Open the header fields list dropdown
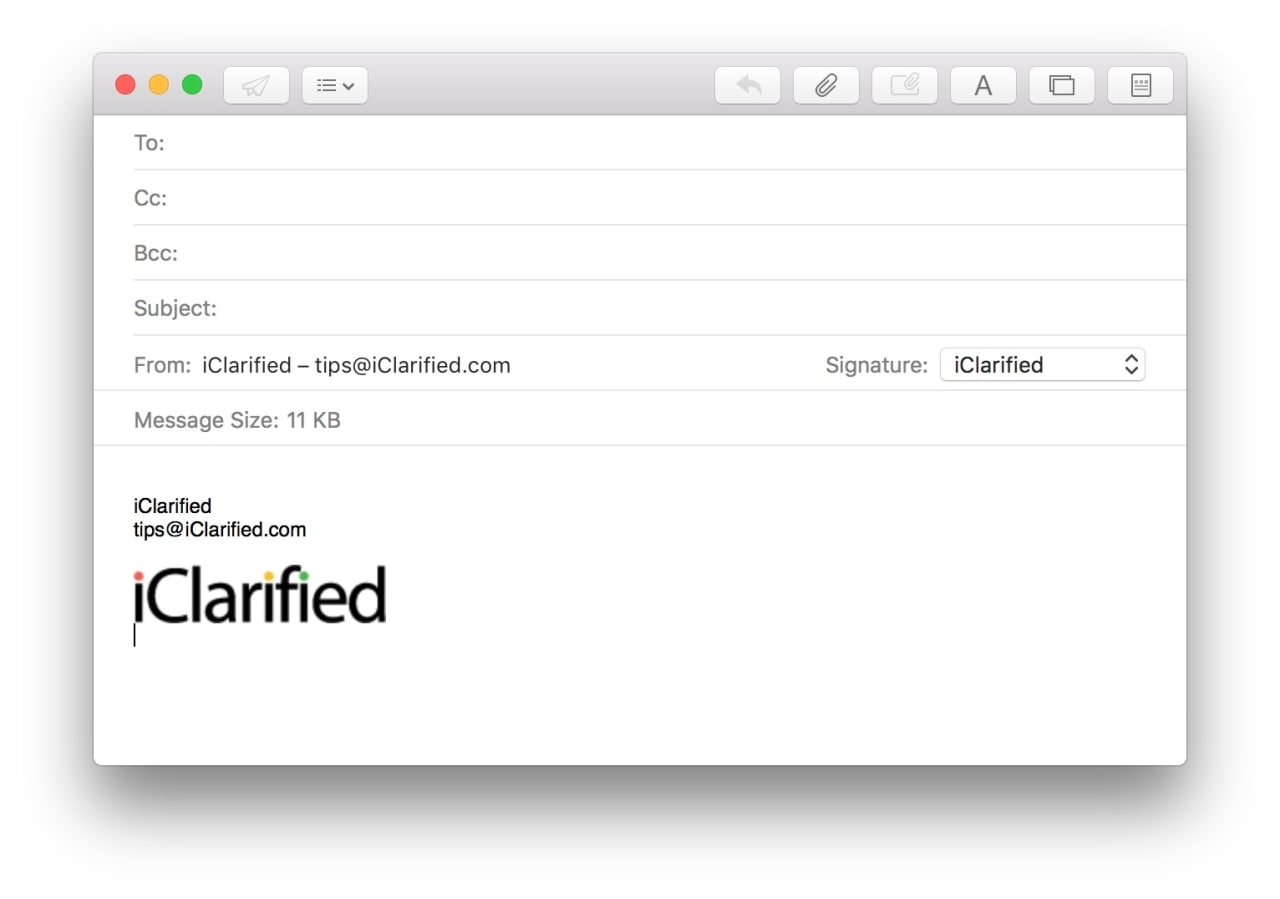This screenshot has height=899, width=1280. pyautogui.click(x=335, y=86)
